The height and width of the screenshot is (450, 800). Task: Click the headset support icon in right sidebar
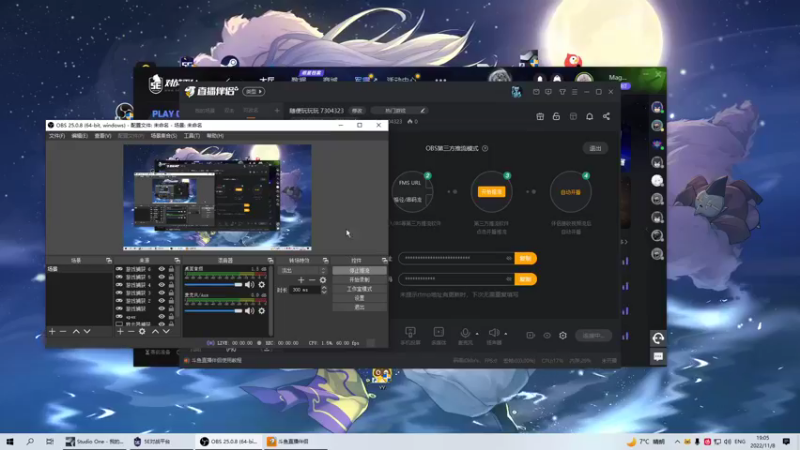658,338
